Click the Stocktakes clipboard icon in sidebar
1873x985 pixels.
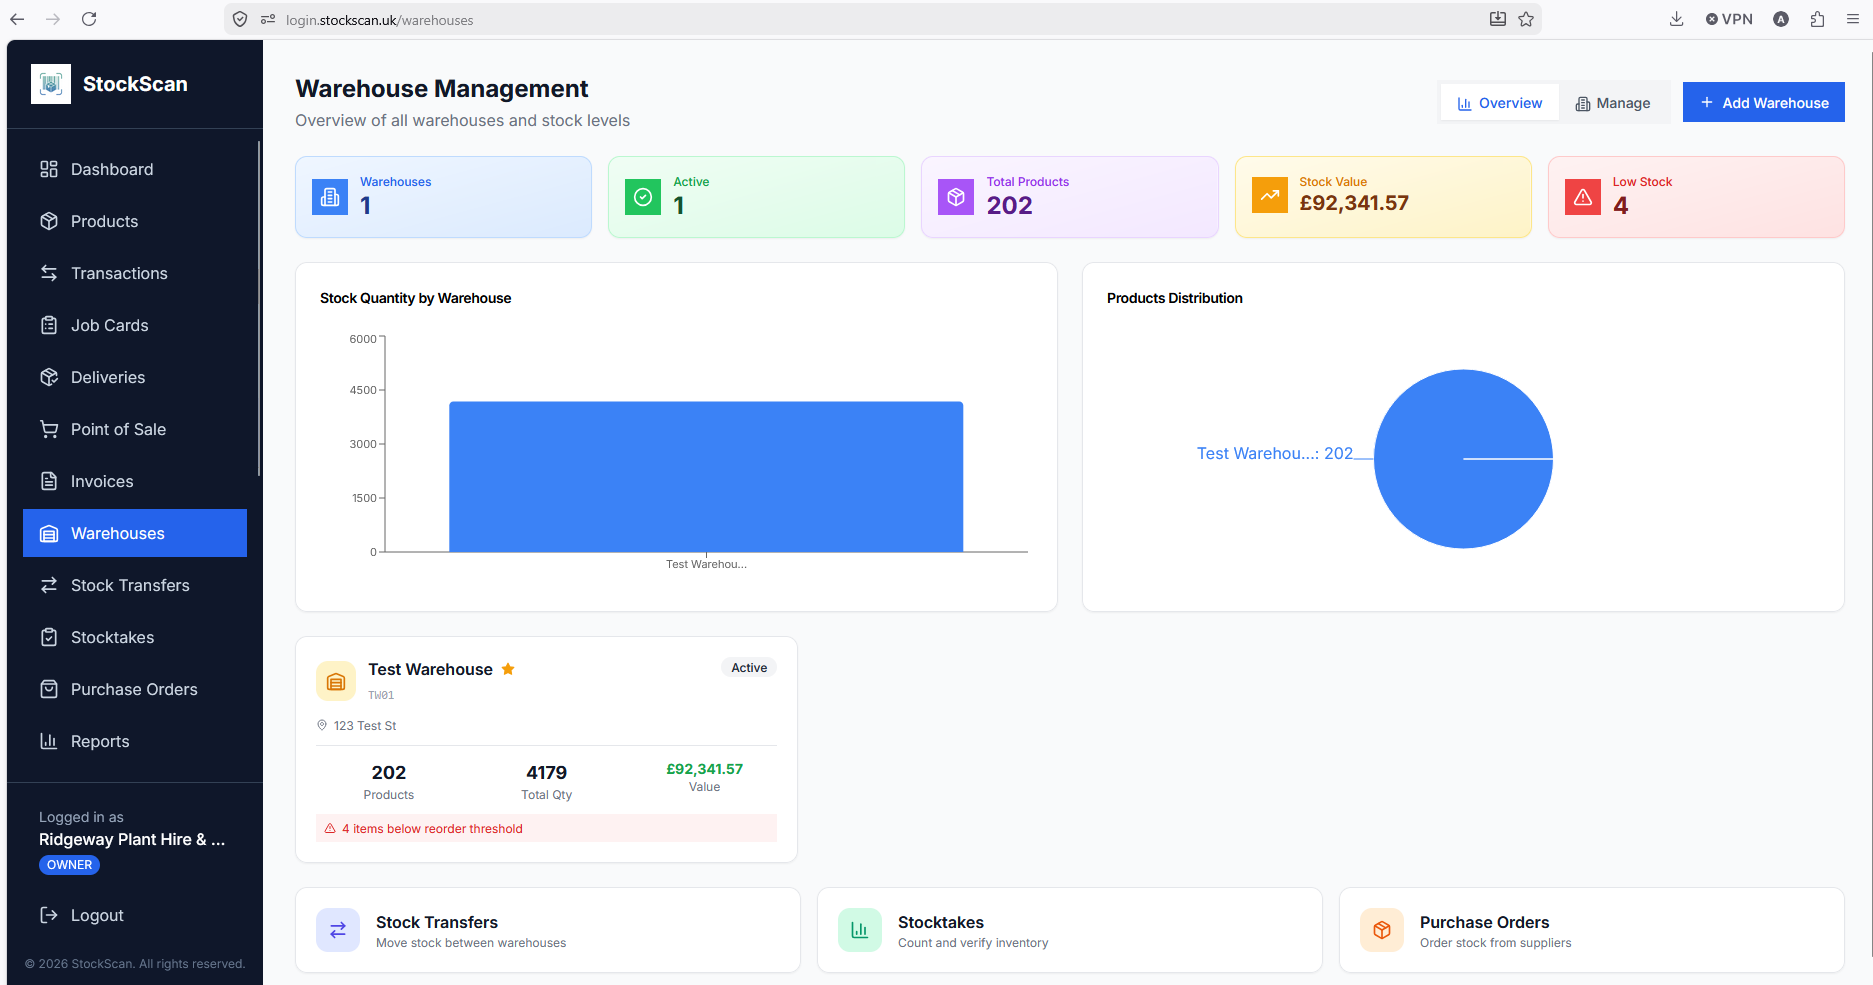tap(49, 637)
